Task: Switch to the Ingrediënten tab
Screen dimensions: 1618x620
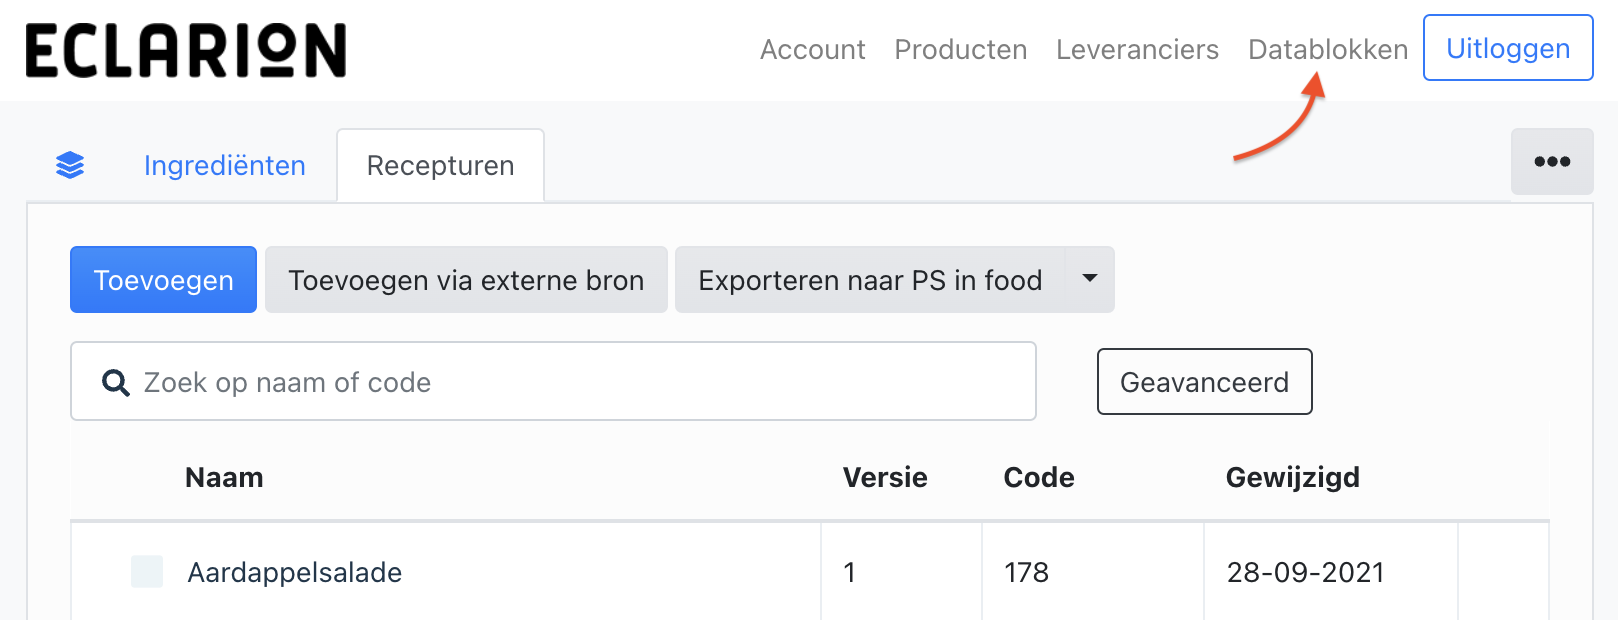Action: coord(225,166)
